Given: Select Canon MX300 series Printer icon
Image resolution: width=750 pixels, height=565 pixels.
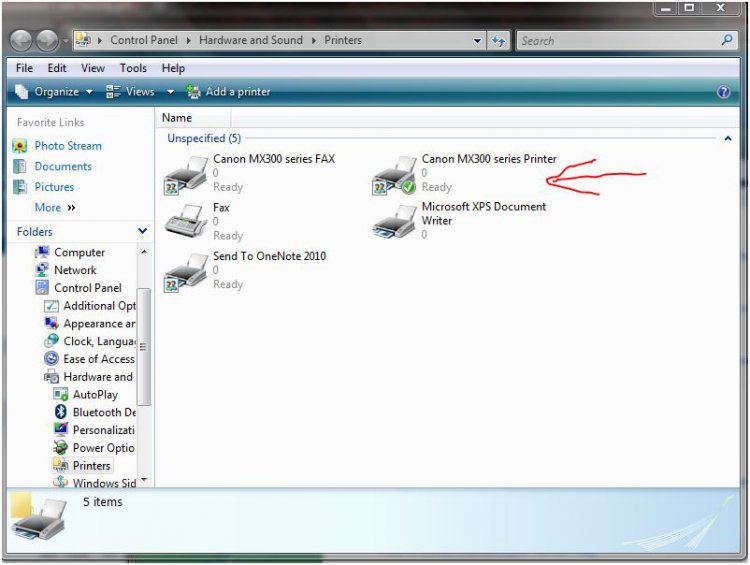Looking at the screenshot, I should coord(394,175).
